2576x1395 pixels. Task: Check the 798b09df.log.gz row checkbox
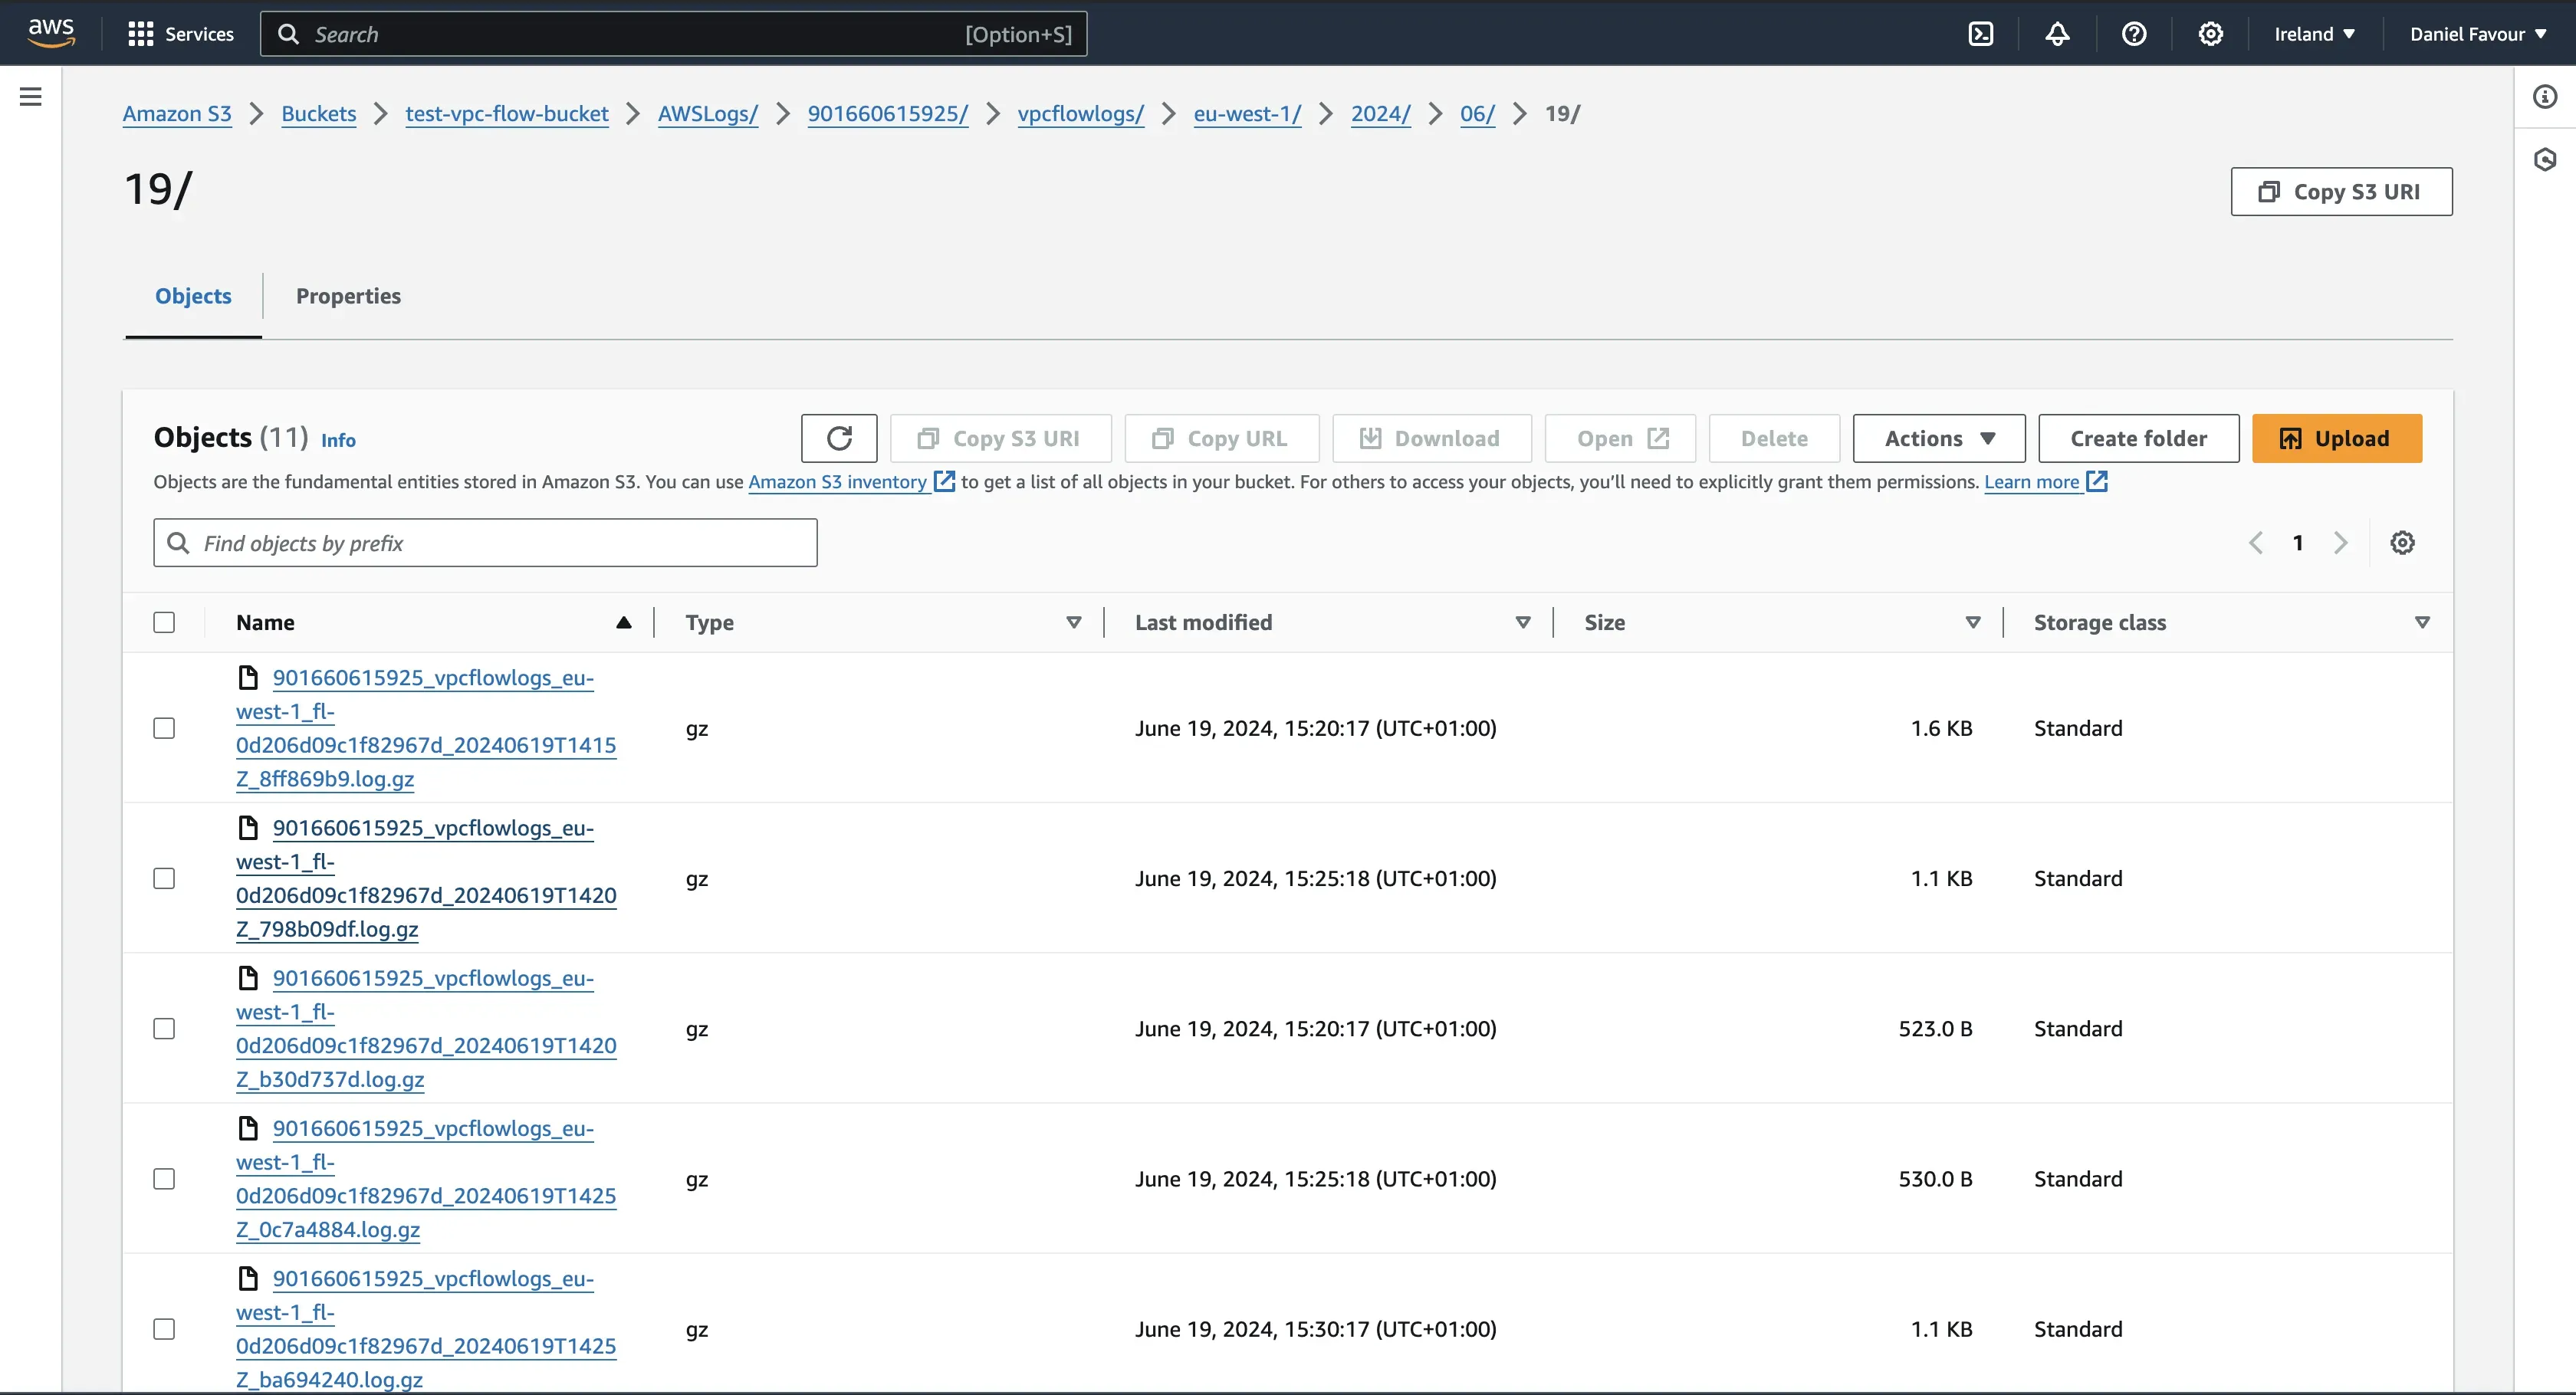pyautogui.click(x=164, y=878)
